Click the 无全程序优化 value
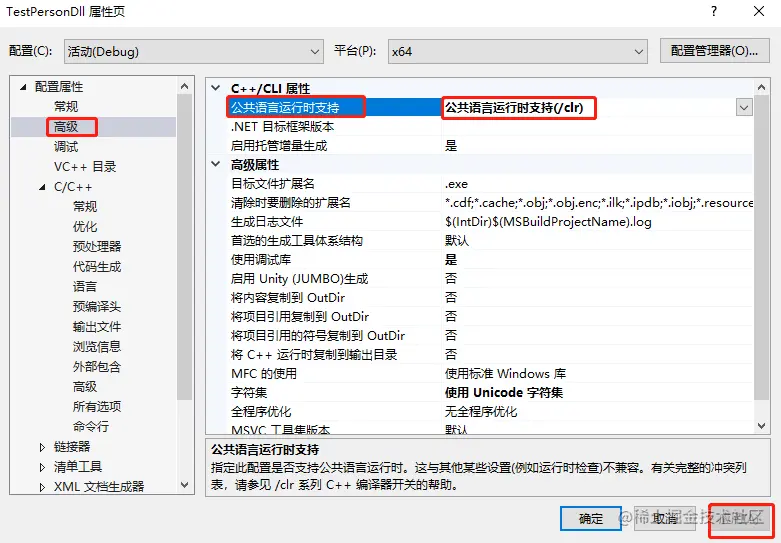 click(481, 411)
